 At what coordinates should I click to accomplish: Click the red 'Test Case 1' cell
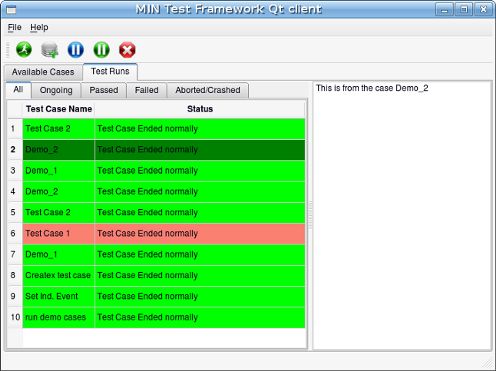[x=59, y=233]
